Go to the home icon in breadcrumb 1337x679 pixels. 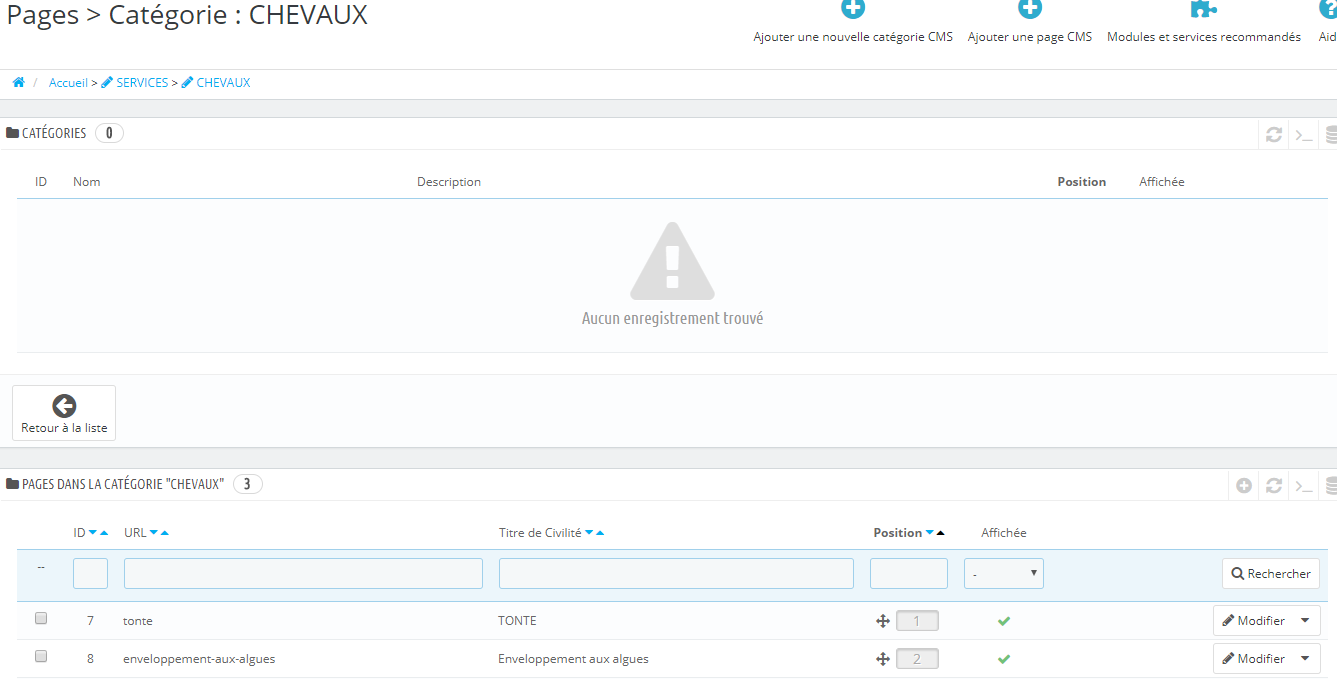(x=18, y=83)
